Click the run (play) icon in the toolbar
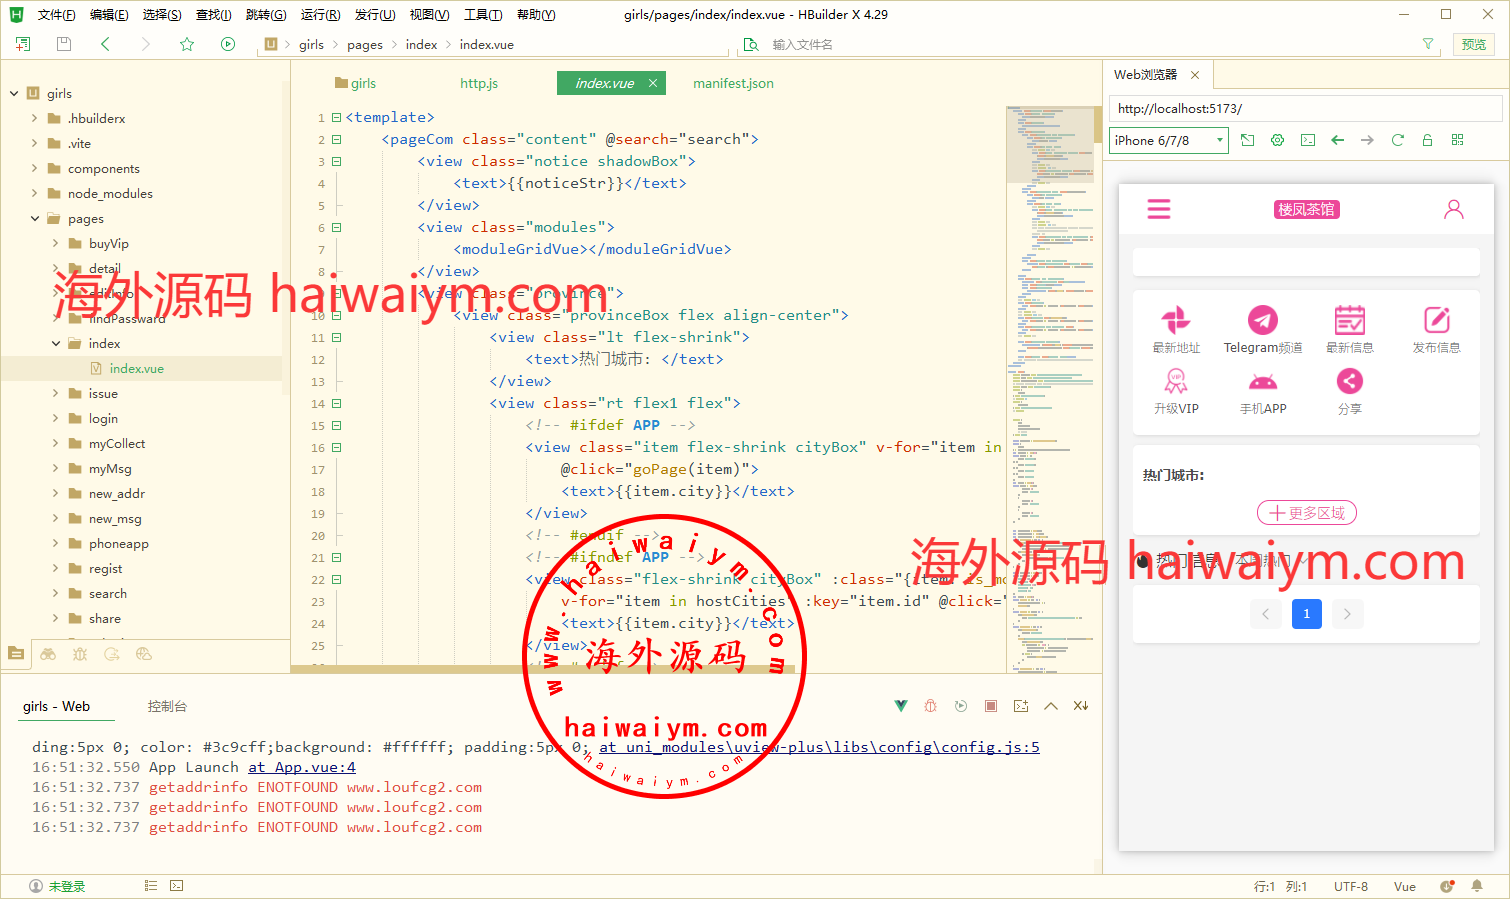Screen dimensions: 1510x899 point(228,44)
